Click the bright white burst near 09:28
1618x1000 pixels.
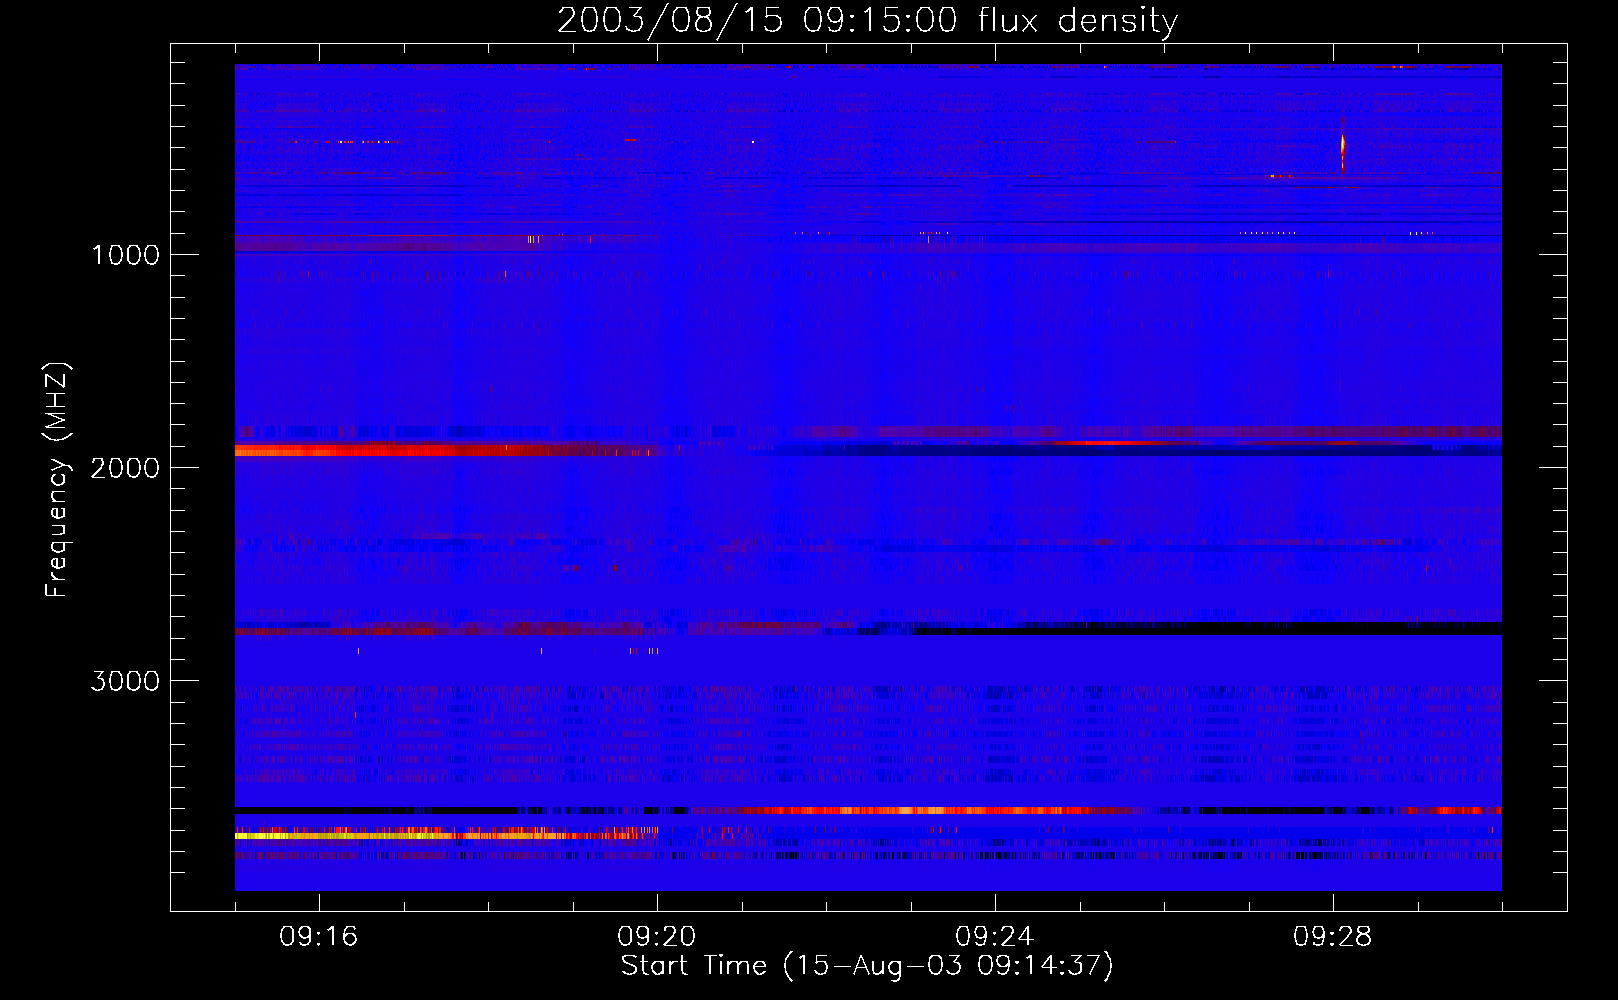pos(1342,153)
